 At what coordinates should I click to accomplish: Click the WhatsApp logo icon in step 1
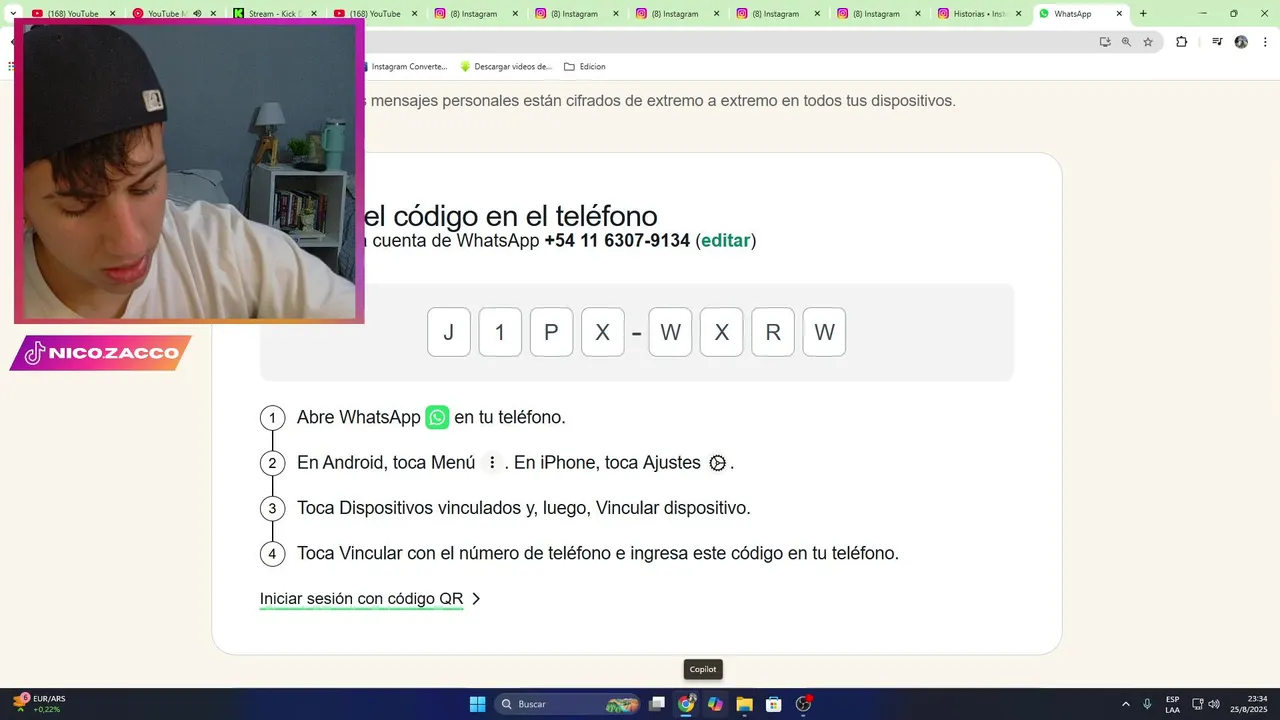click(x=437, y=418)
